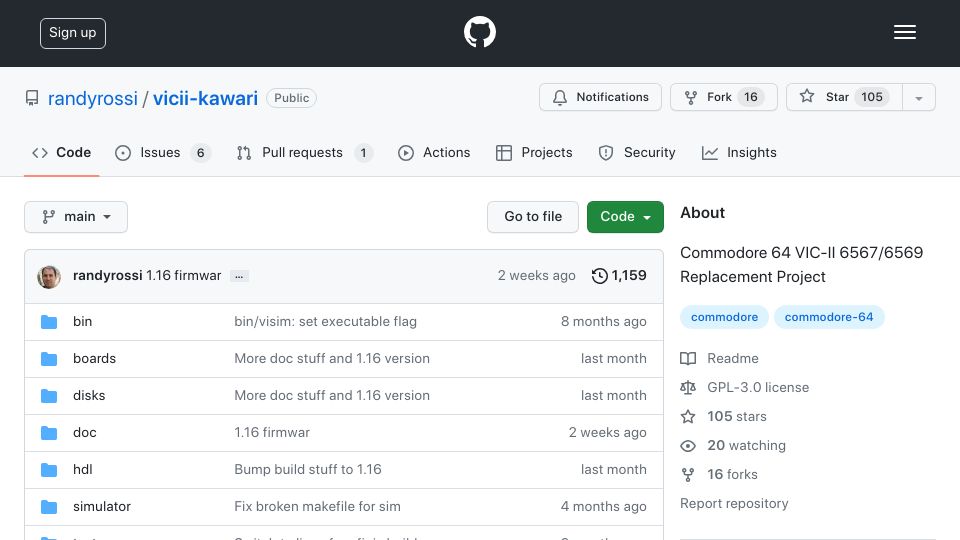Click the '2 weeks ago' latest commit timestamp
The width and height of the screenshot is (960, 540).
coord(536,276)
